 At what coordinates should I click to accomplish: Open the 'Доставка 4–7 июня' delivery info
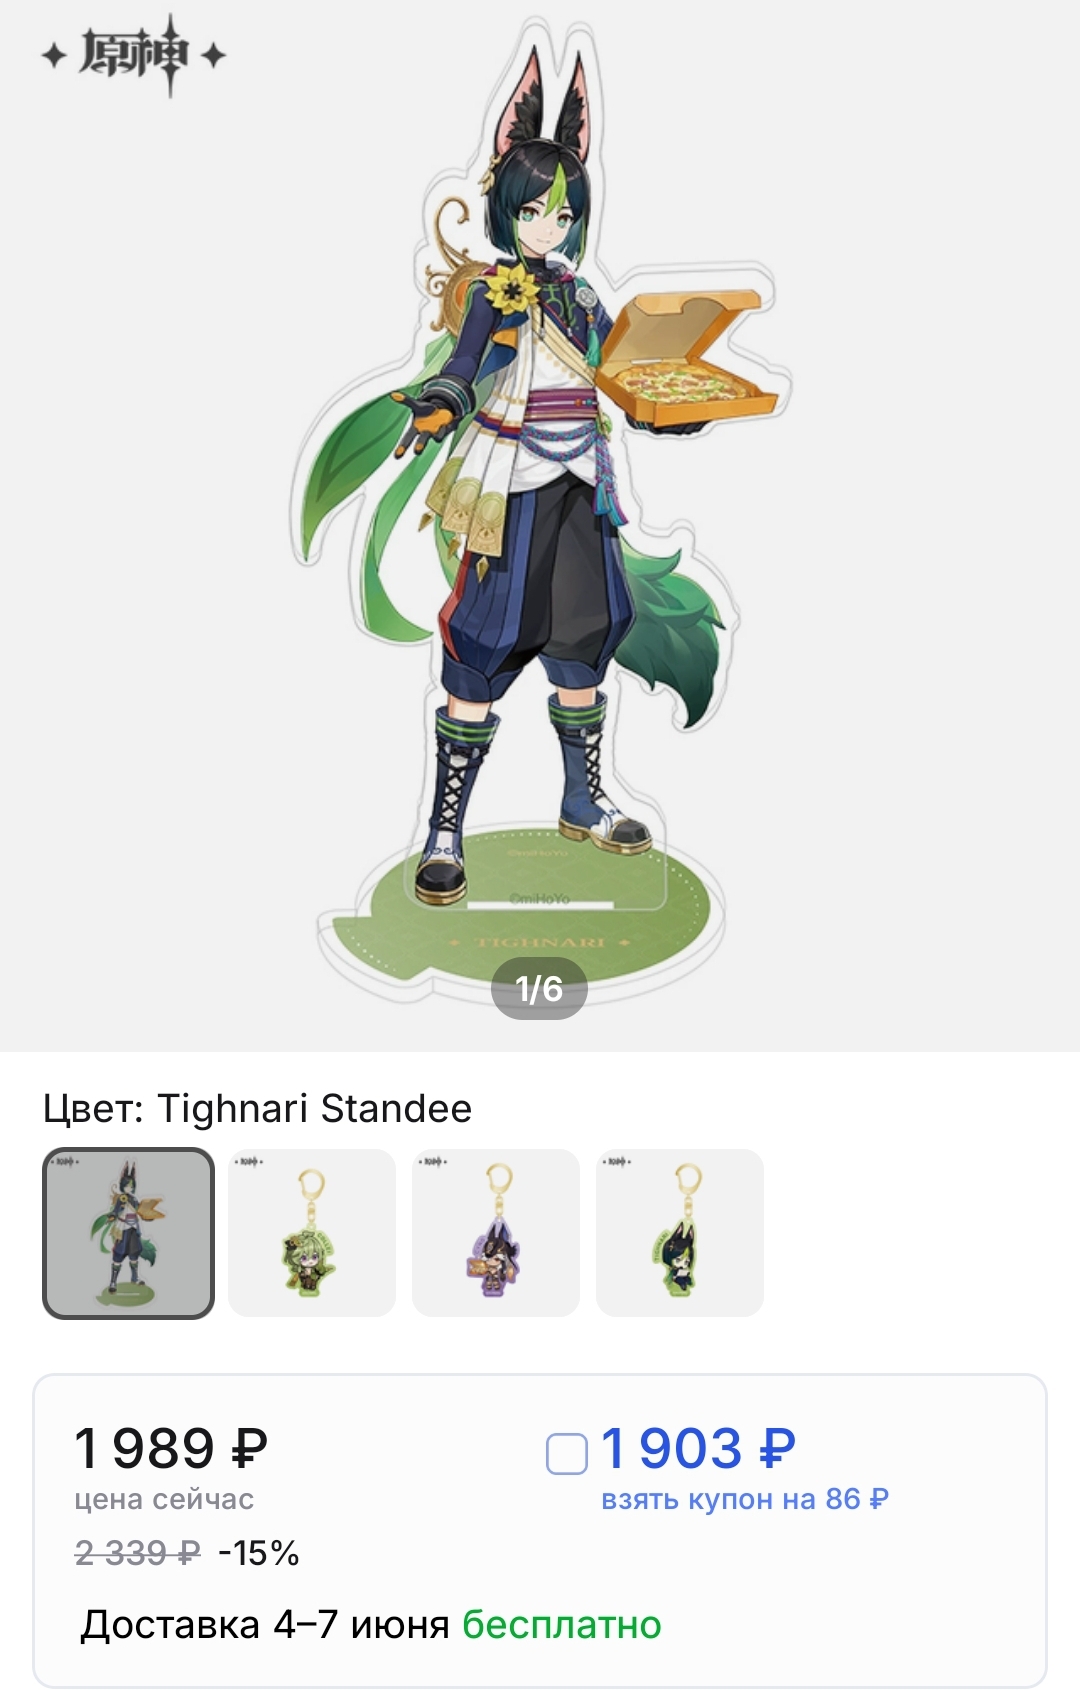265,1625
